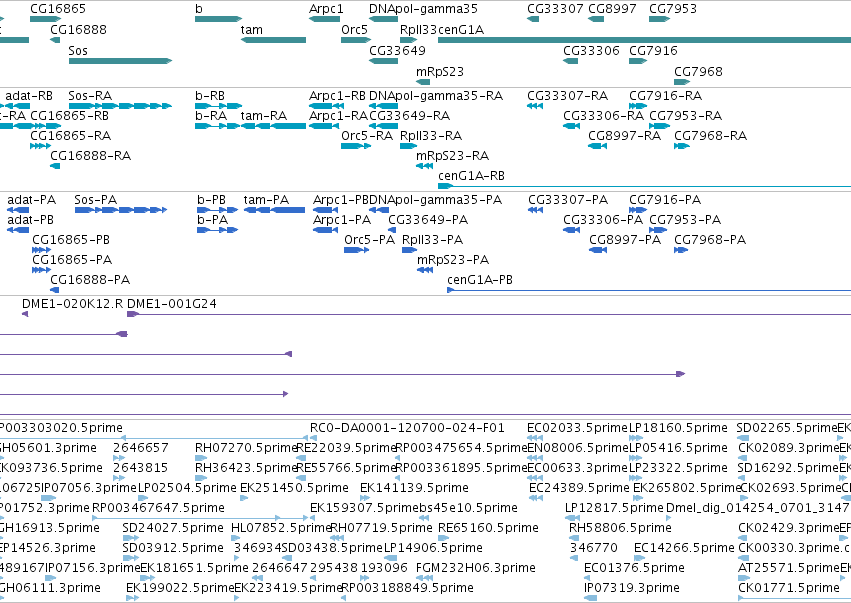Click the RpII33 gene label

pos(418,29)
